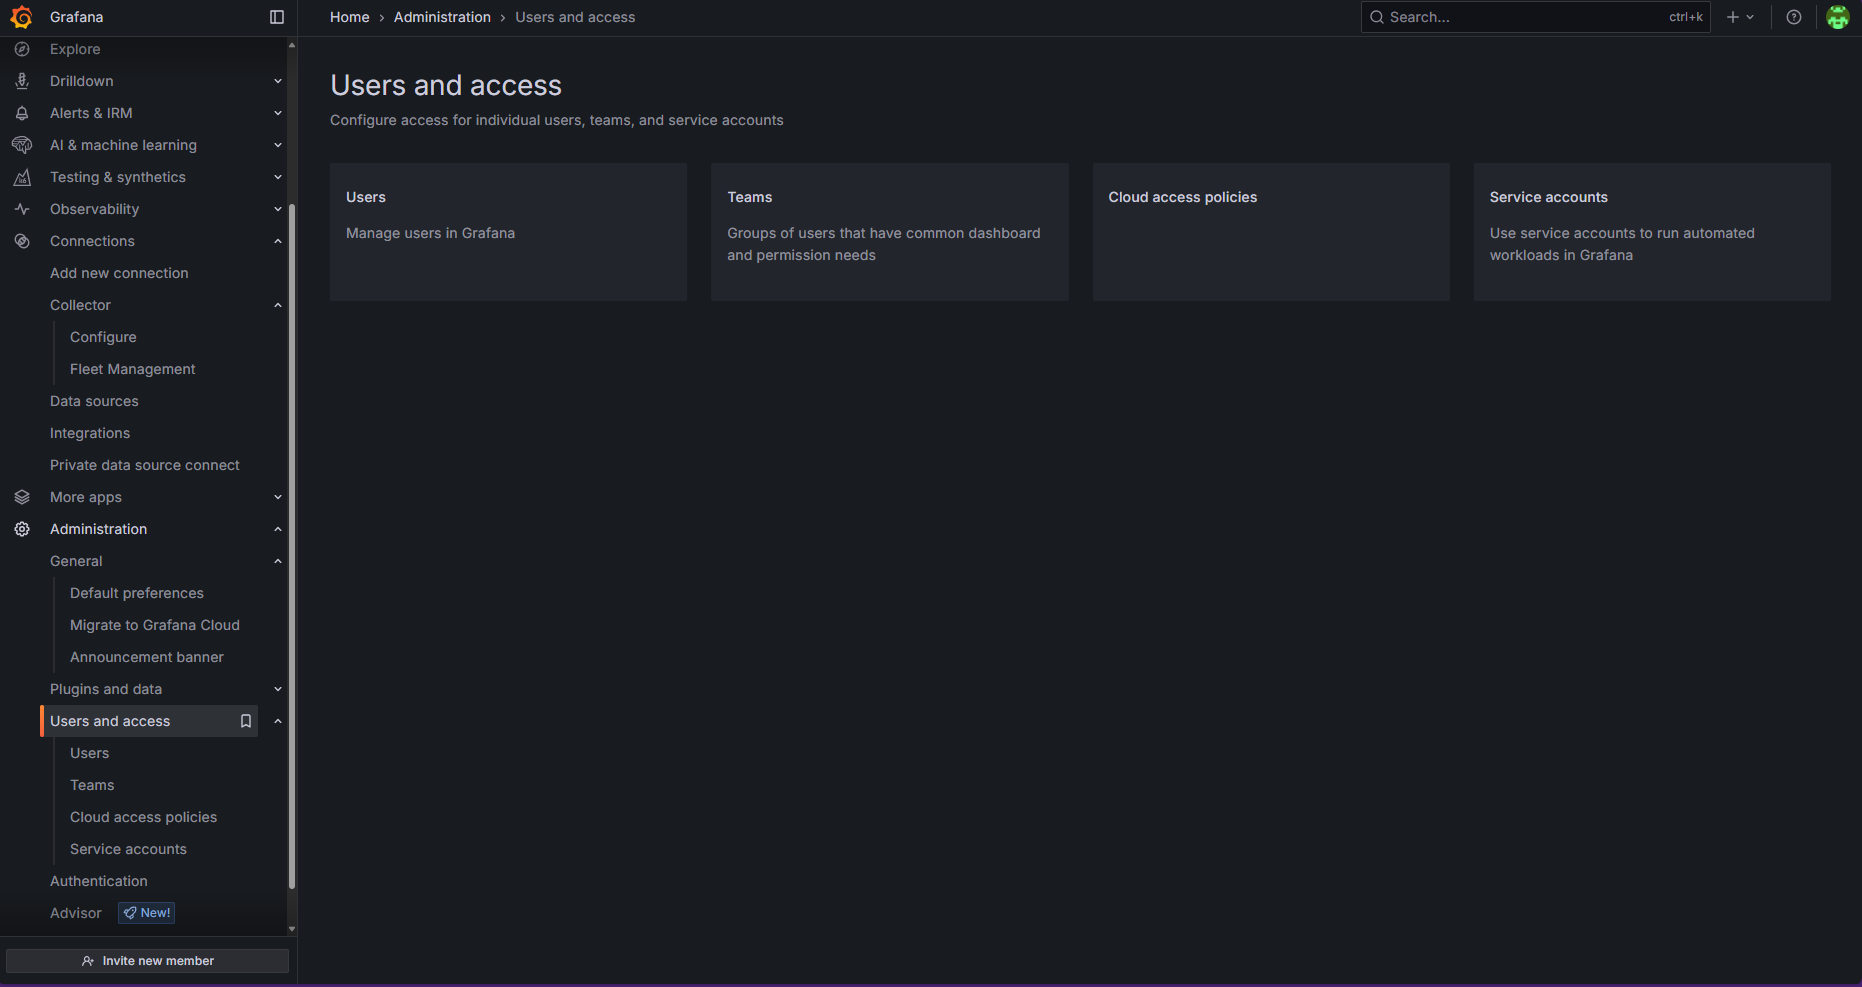Viewport: 1862px width, 987px height.
Task: Open Add new connection menu item
Action: tap(119, 273)
